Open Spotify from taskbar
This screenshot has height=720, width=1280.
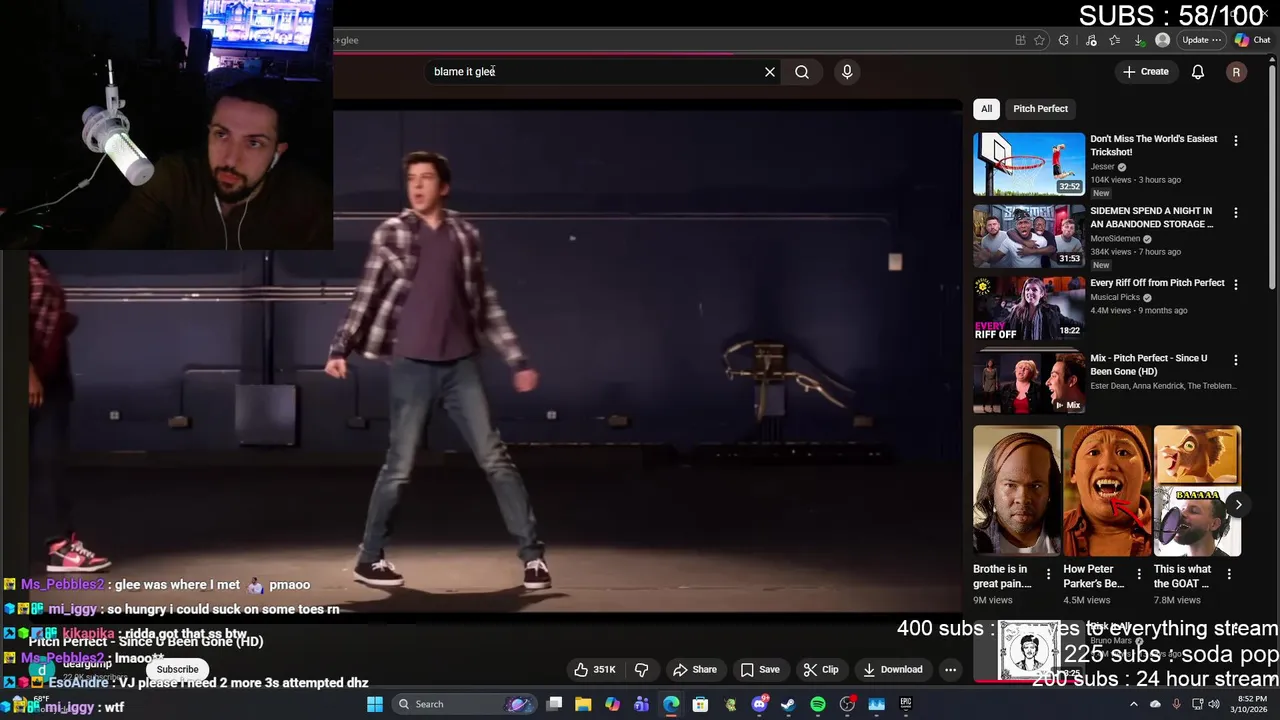[818, 704]
